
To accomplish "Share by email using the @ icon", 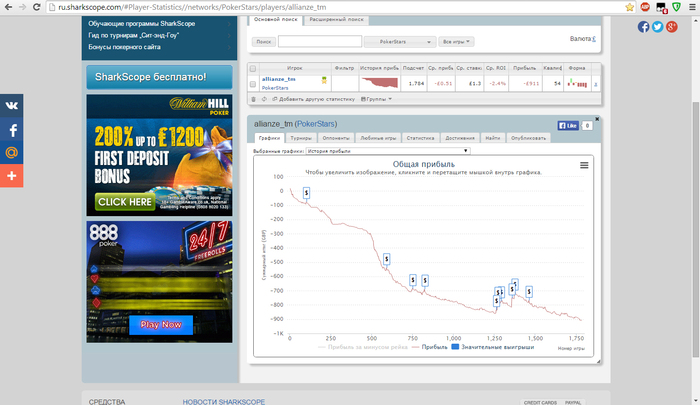I will (12, 153).
